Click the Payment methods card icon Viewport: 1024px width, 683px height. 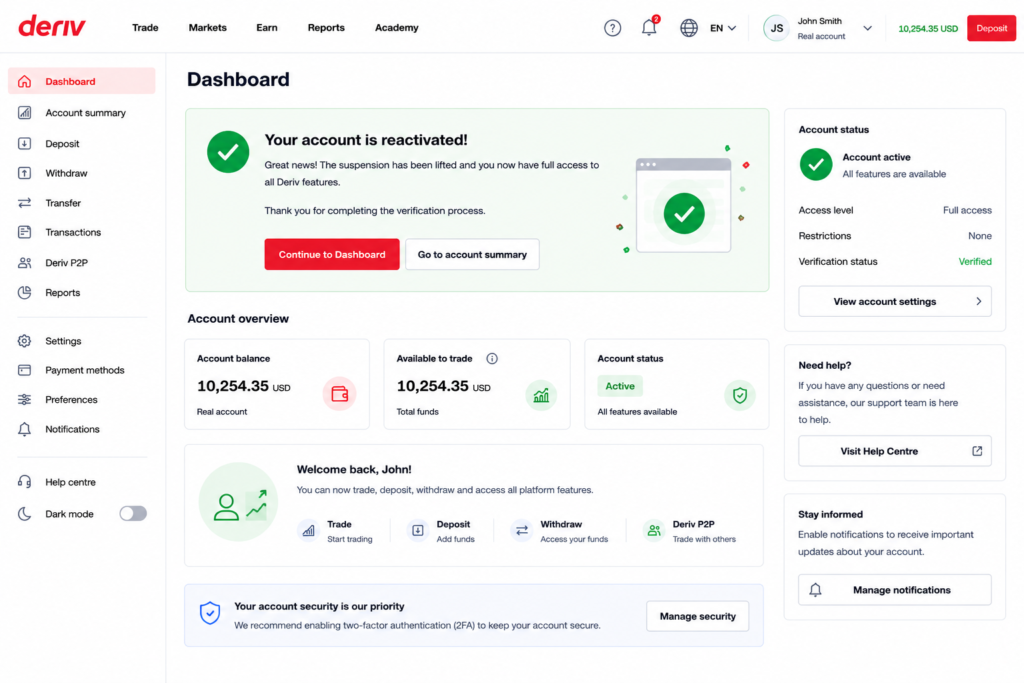(x=24, y=370)
